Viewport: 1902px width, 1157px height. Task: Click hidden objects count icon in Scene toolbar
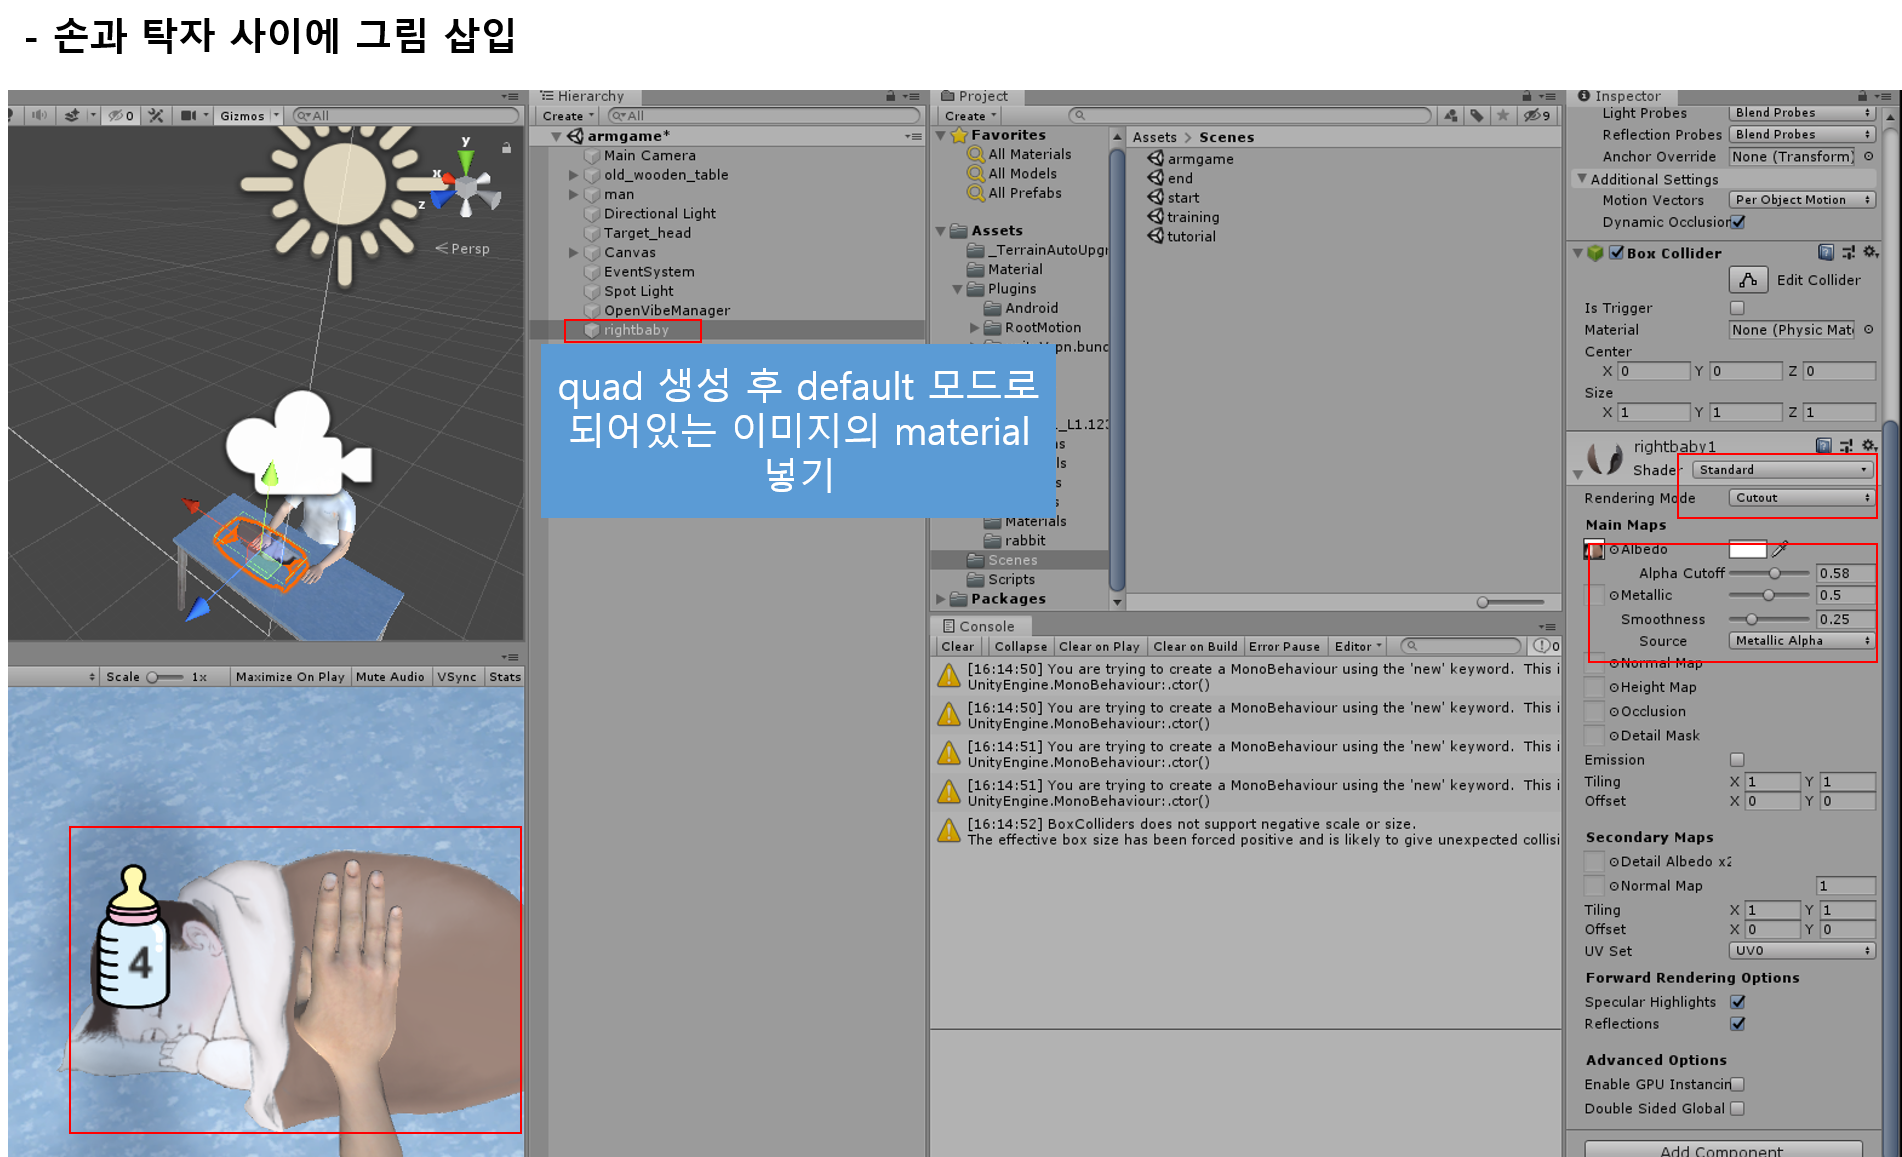tap(121, 116)
